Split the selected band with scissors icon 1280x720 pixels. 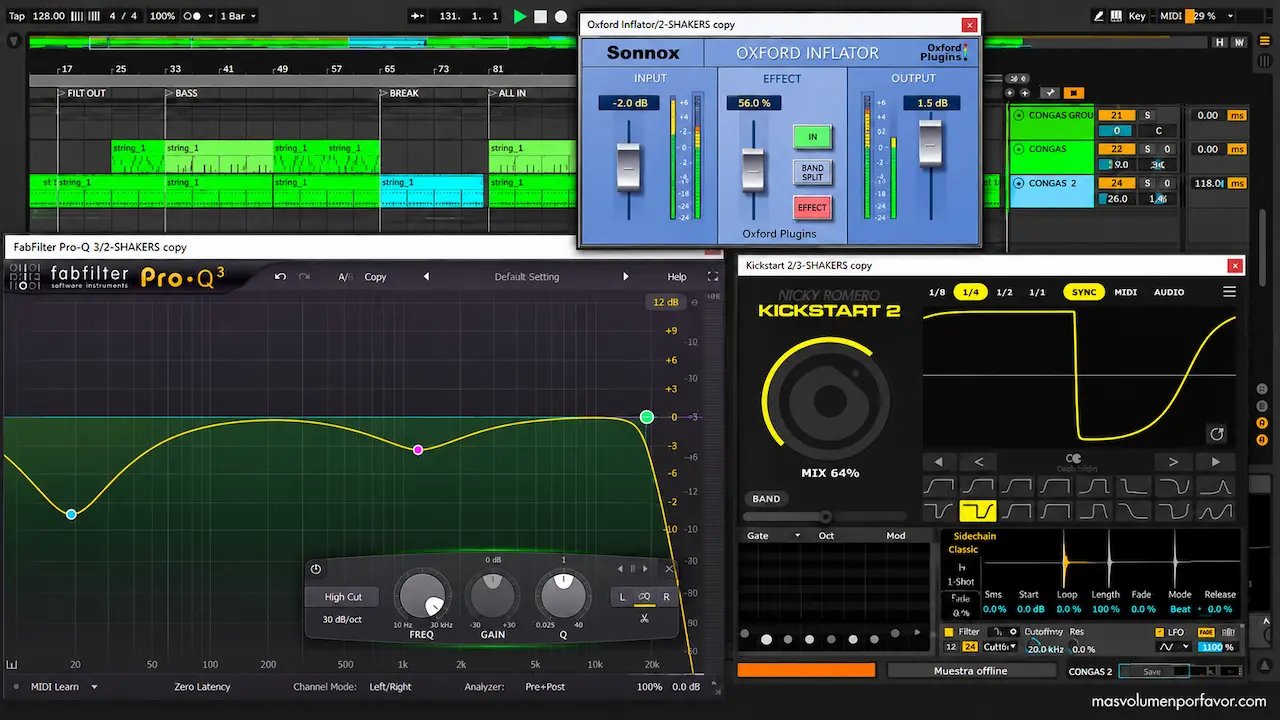point(644,618)
